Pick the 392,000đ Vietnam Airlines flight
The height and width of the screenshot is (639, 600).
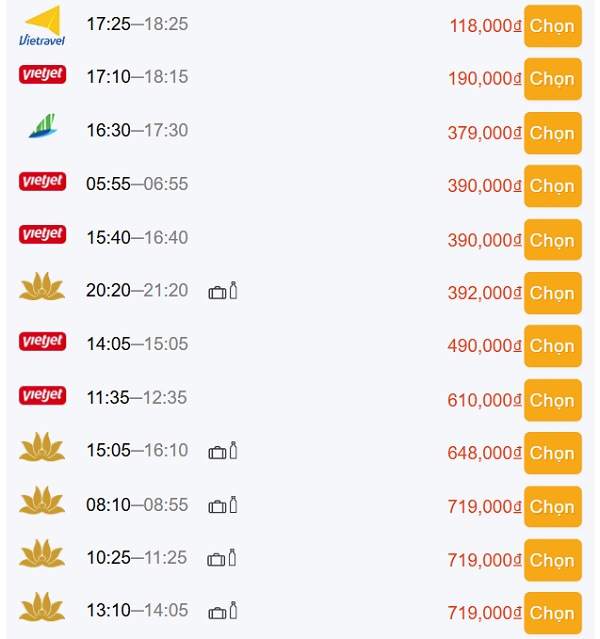click(x=553, y=293)
